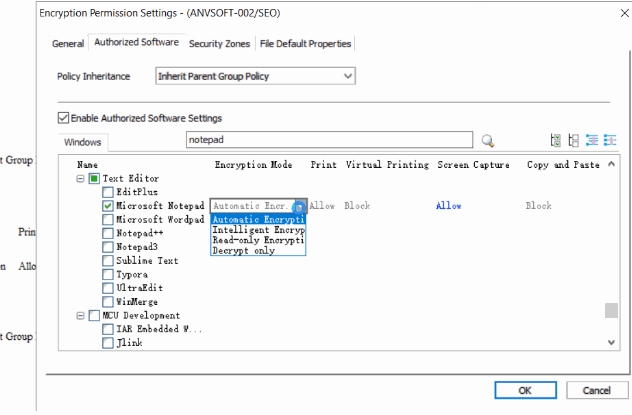Check the Jlink checkbox
Image resolution: width=632 pixels, height=415 pixels.
tap(108, 343)
